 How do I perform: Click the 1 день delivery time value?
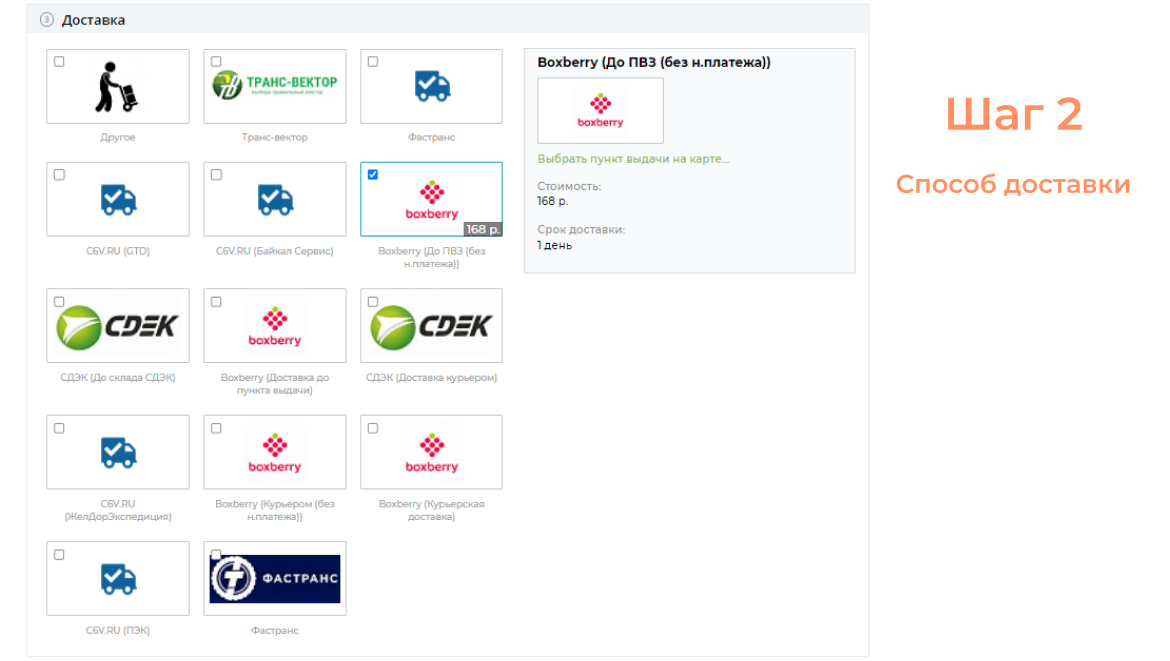tap(554, 245)
